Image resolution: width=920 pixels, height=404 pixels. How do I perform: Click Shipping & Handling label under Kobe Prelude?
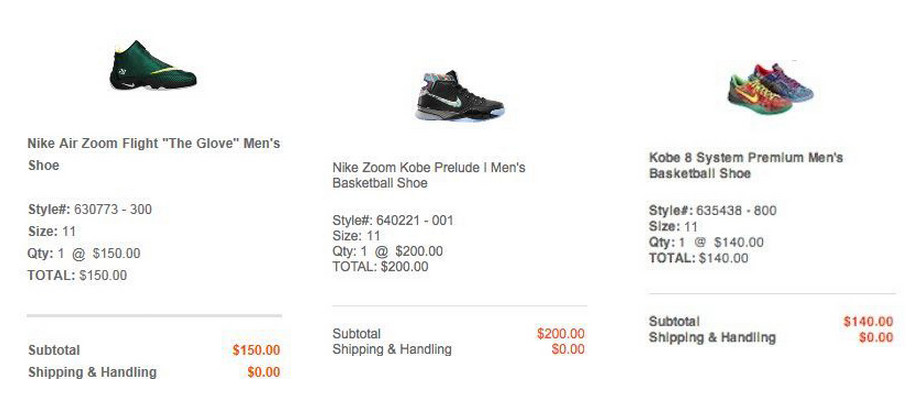(x=392, y=350)
